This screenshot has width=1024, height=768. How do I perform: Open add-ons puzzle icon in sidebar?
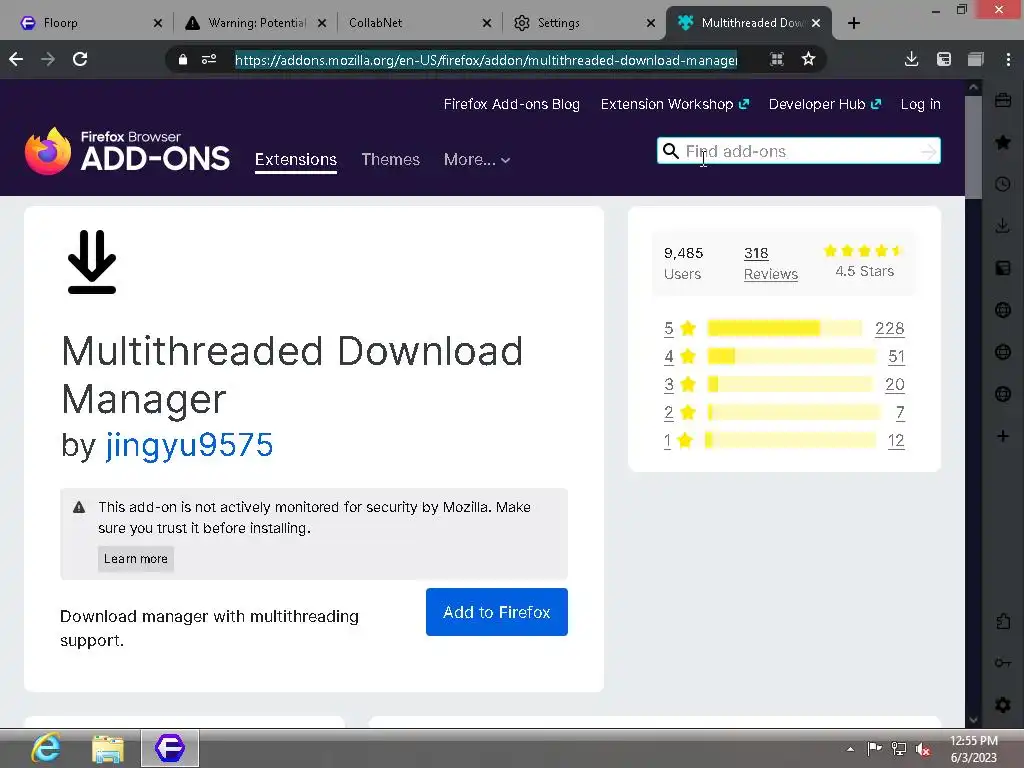(1003, 621)
